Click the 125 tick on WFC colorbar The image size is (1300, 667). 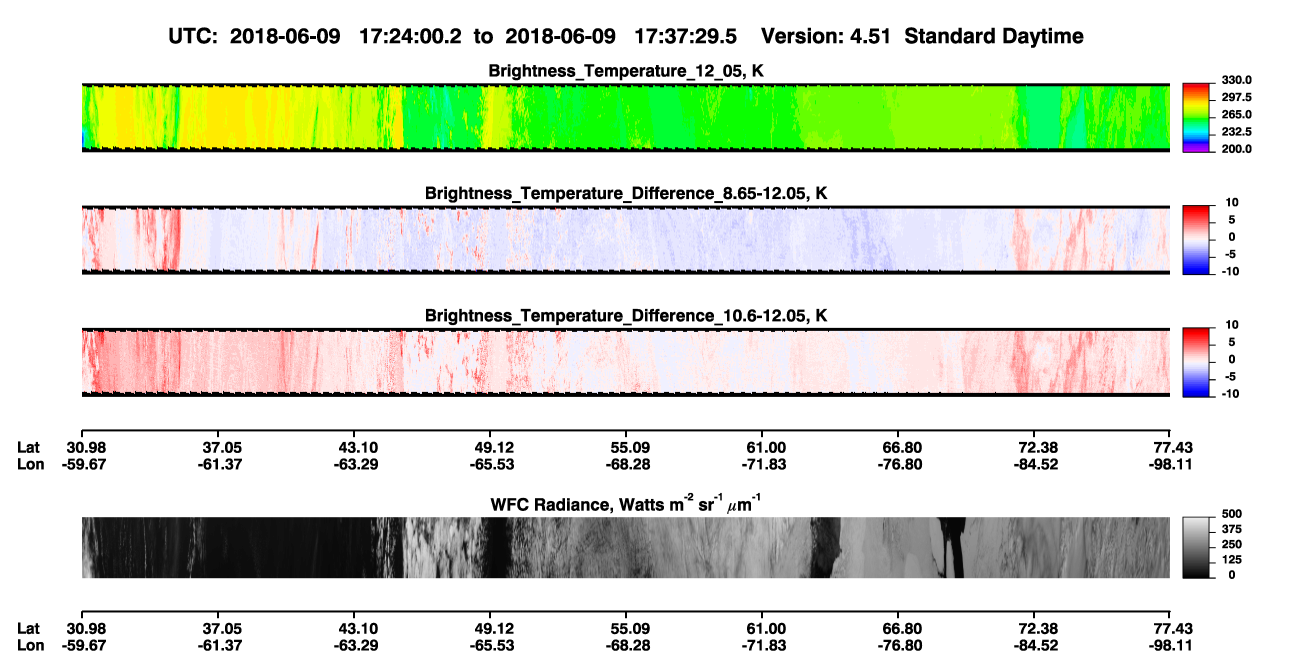tap(1231, 559)
